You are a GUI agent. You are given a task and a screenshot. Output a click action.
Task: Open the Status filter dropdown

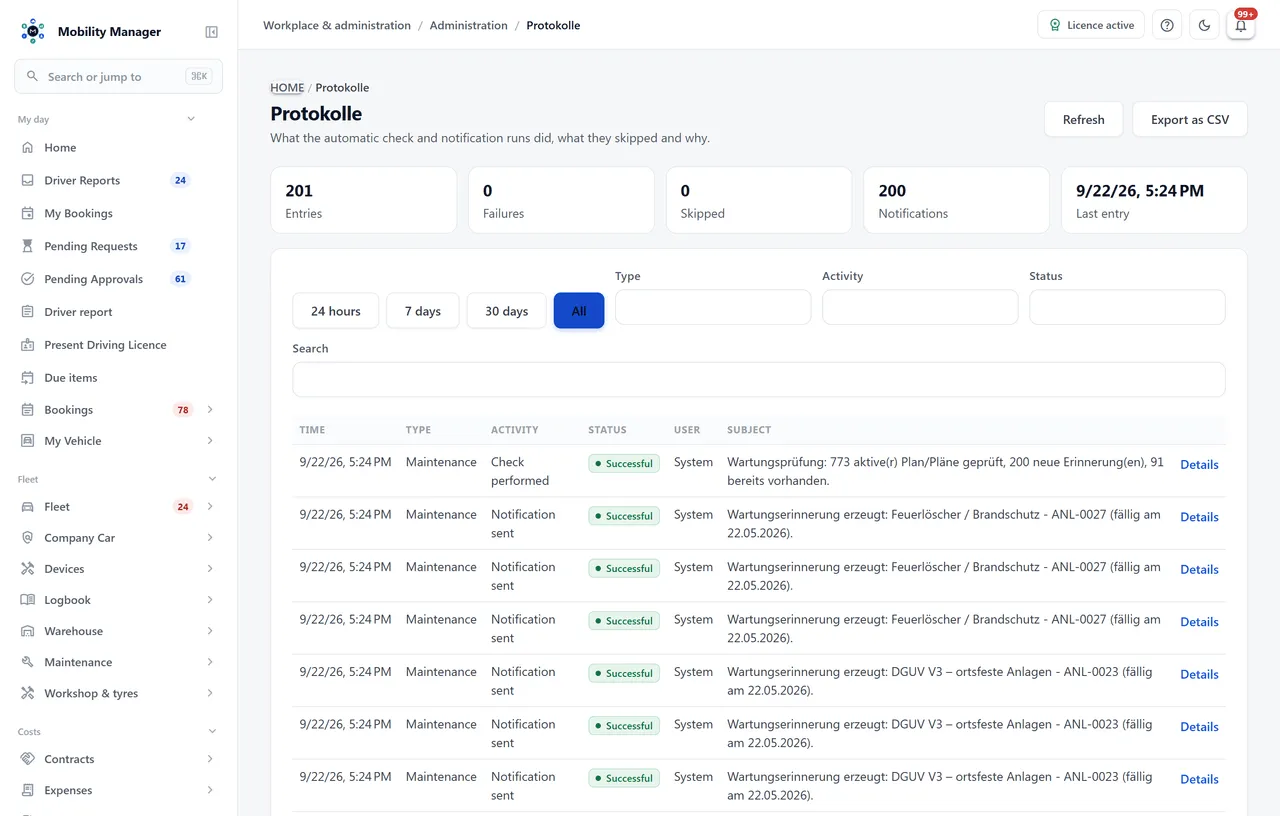(1127, 307)
